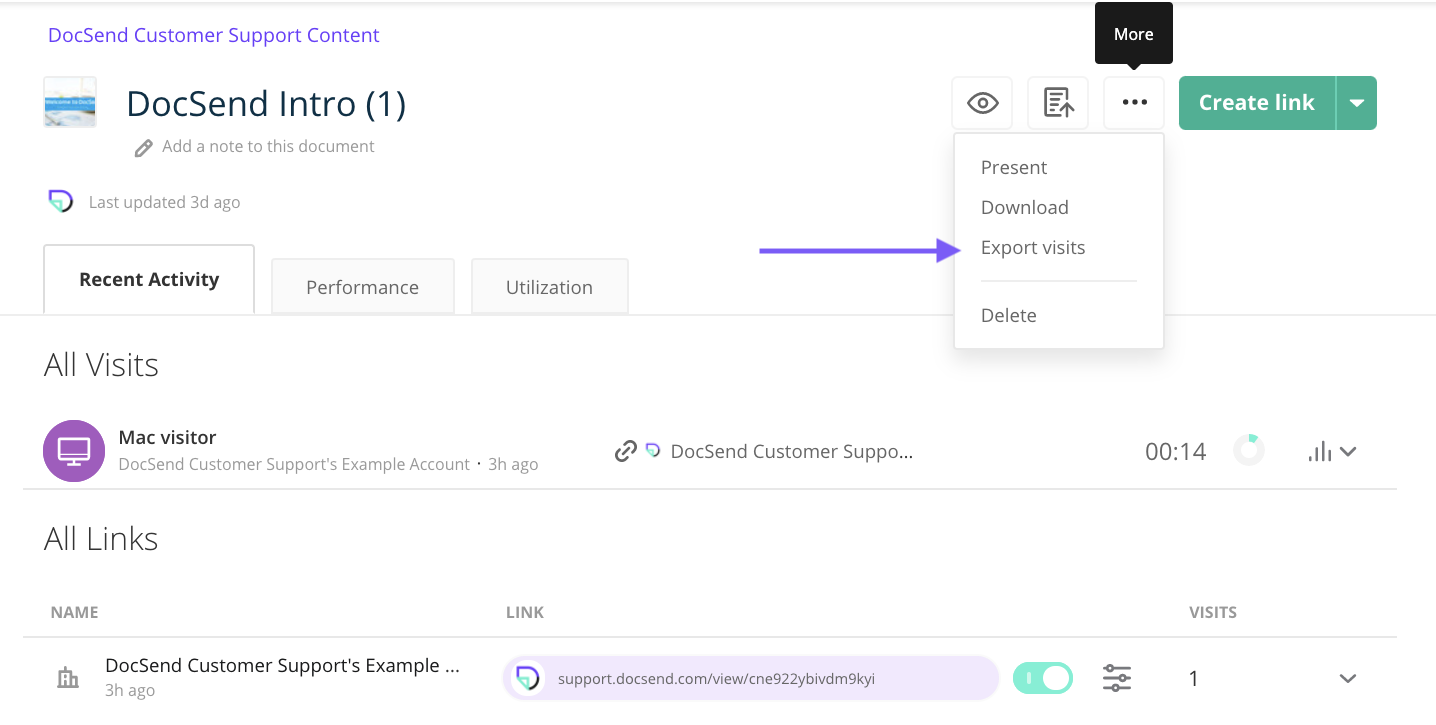Click the document thumbnail image
The width and height of the screenshot is (1436, 725).
pos(70,102)
